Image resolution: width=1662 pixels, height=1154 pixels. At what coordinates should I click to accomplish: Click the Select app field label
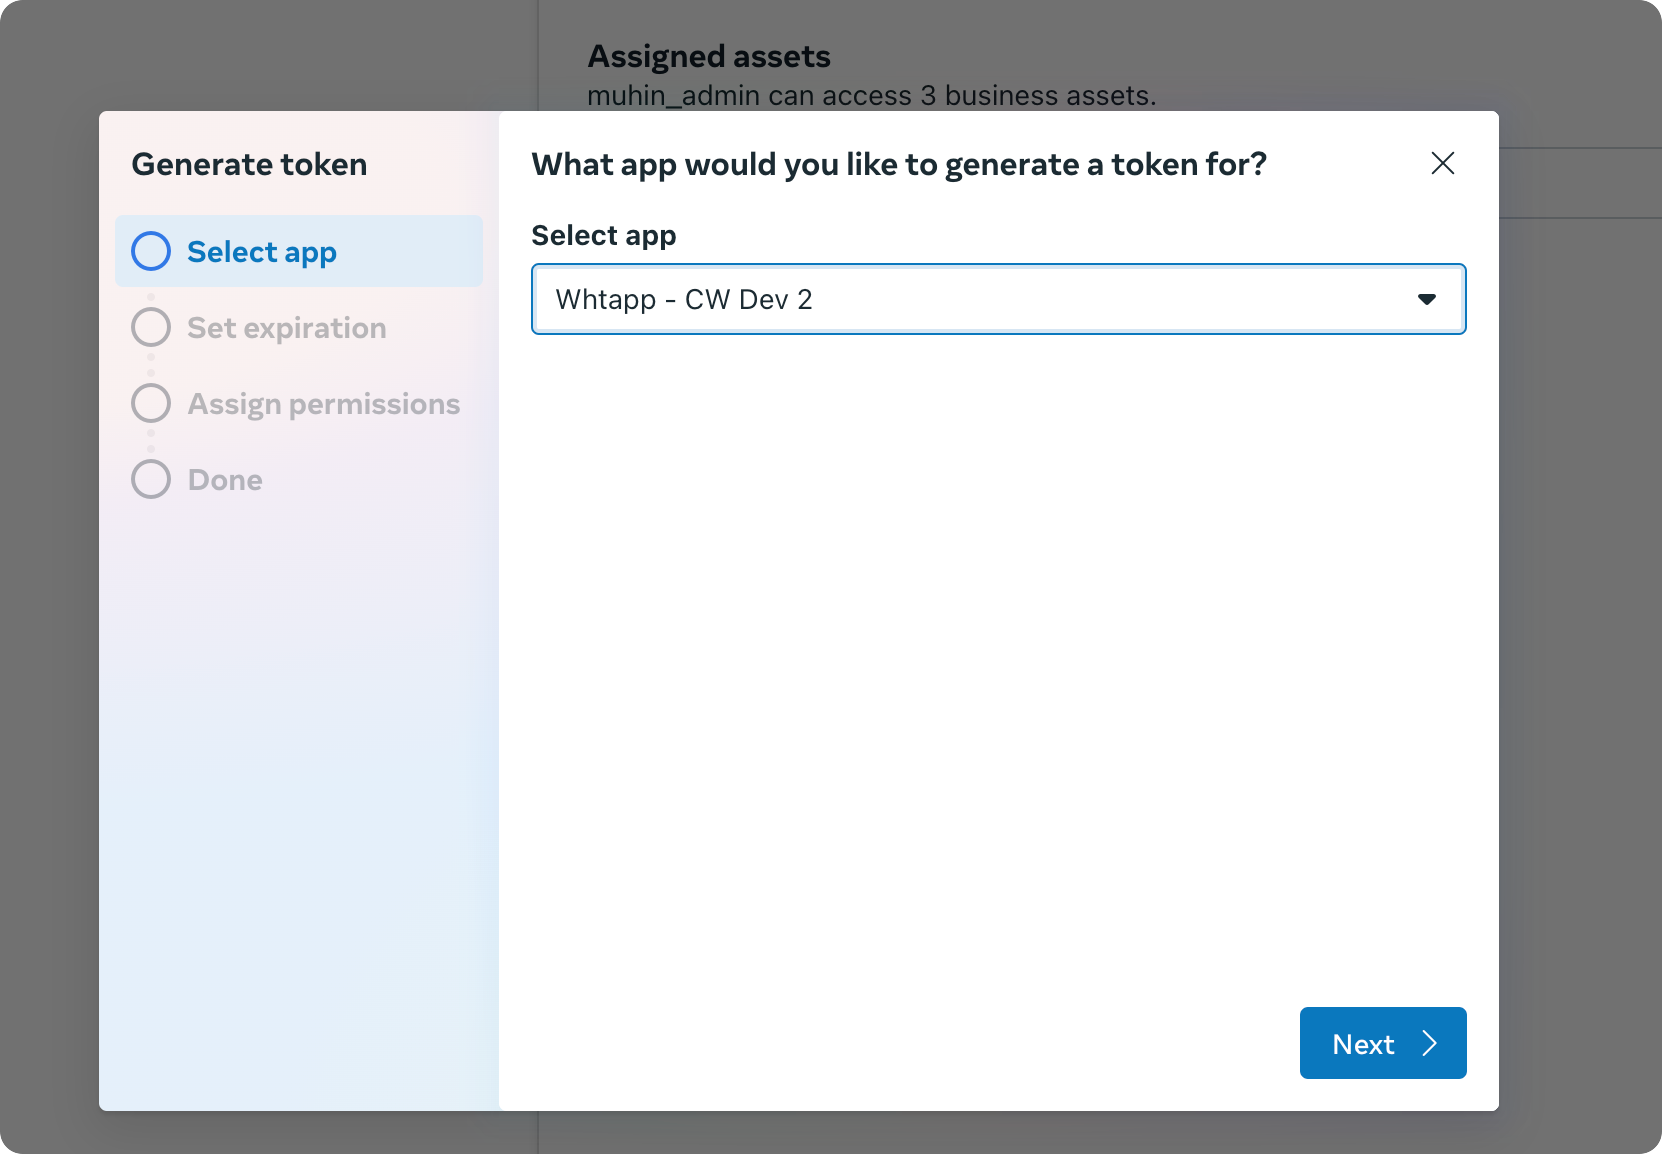pyautogui.click(x=604, y=235)
